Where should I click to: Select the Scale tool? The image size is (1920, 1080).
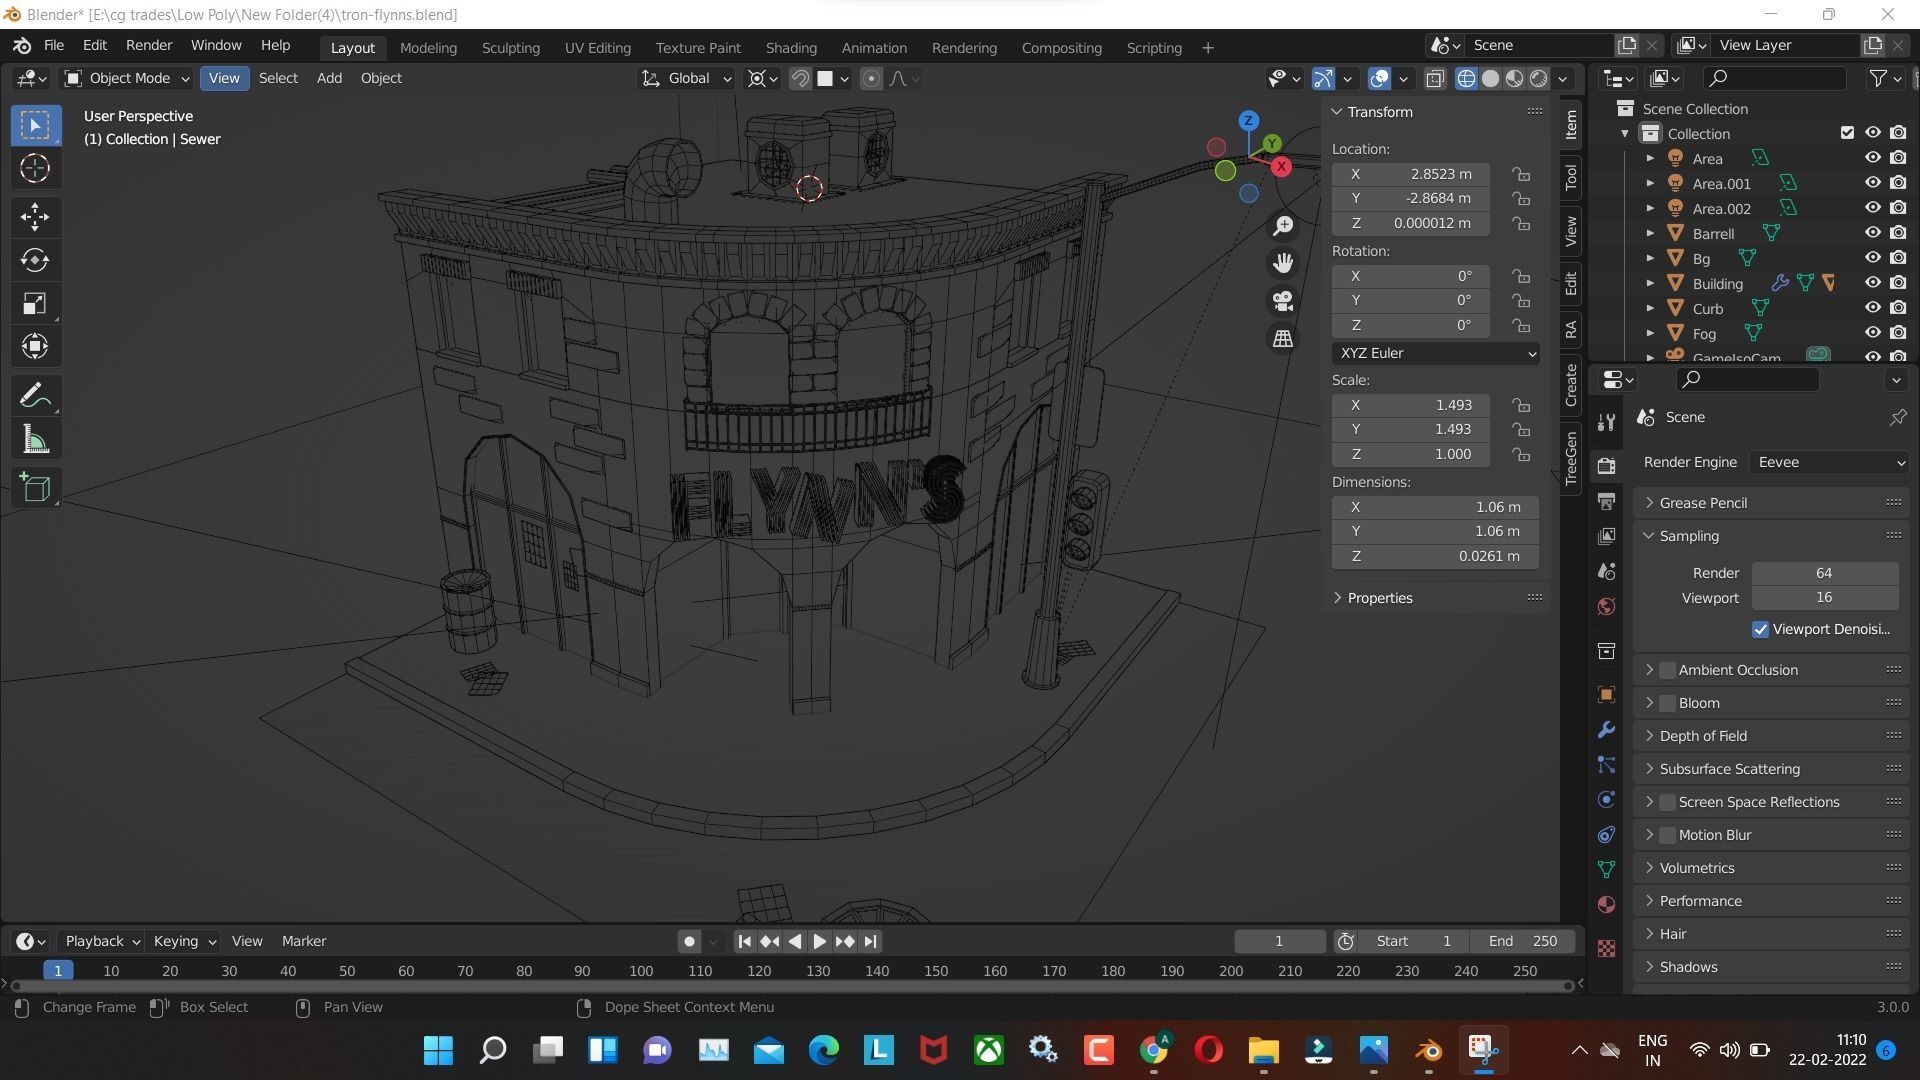tap(35, 304)
